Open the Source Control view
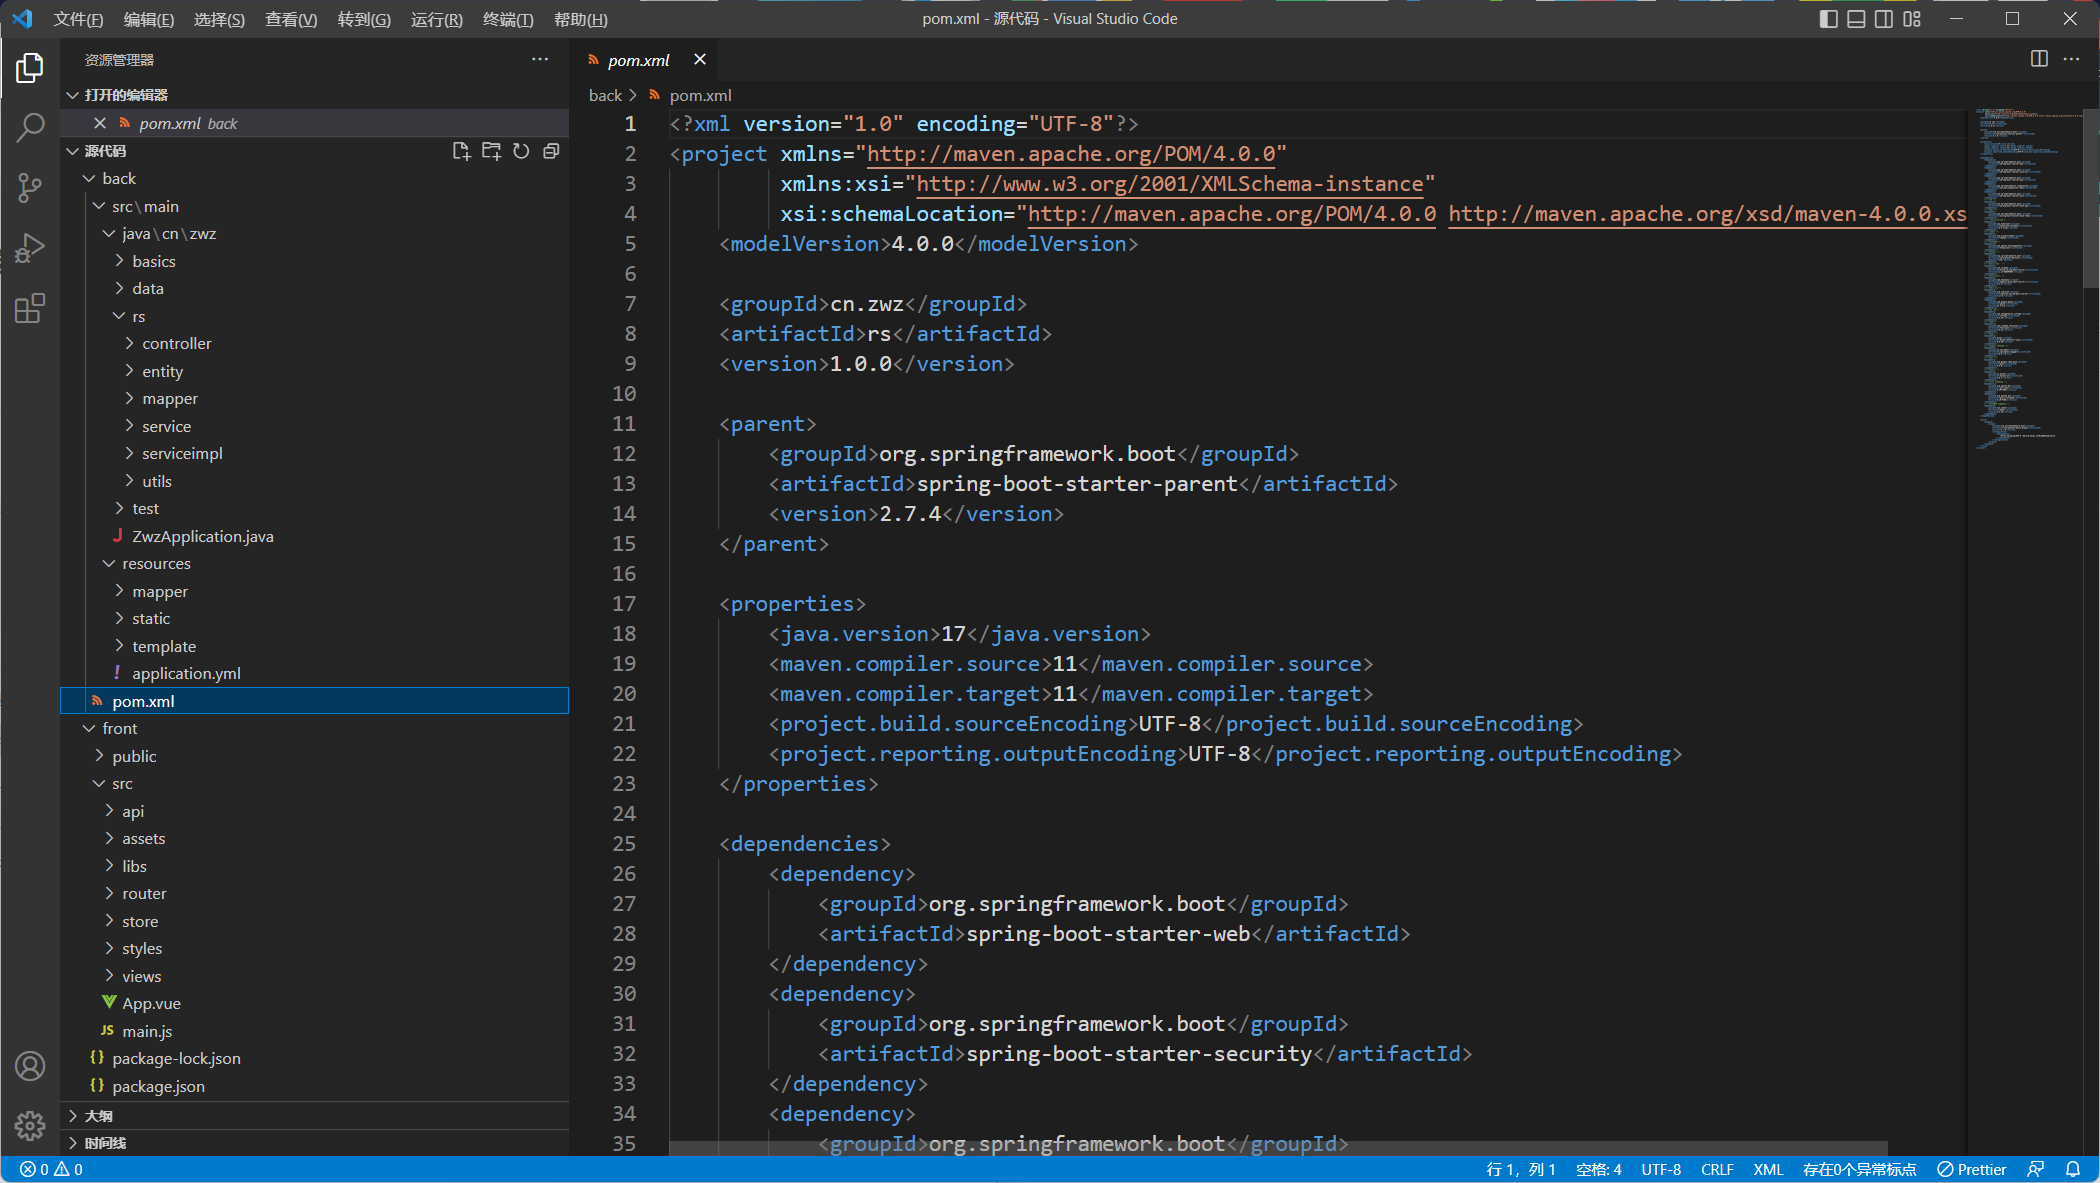 [30, 187]
